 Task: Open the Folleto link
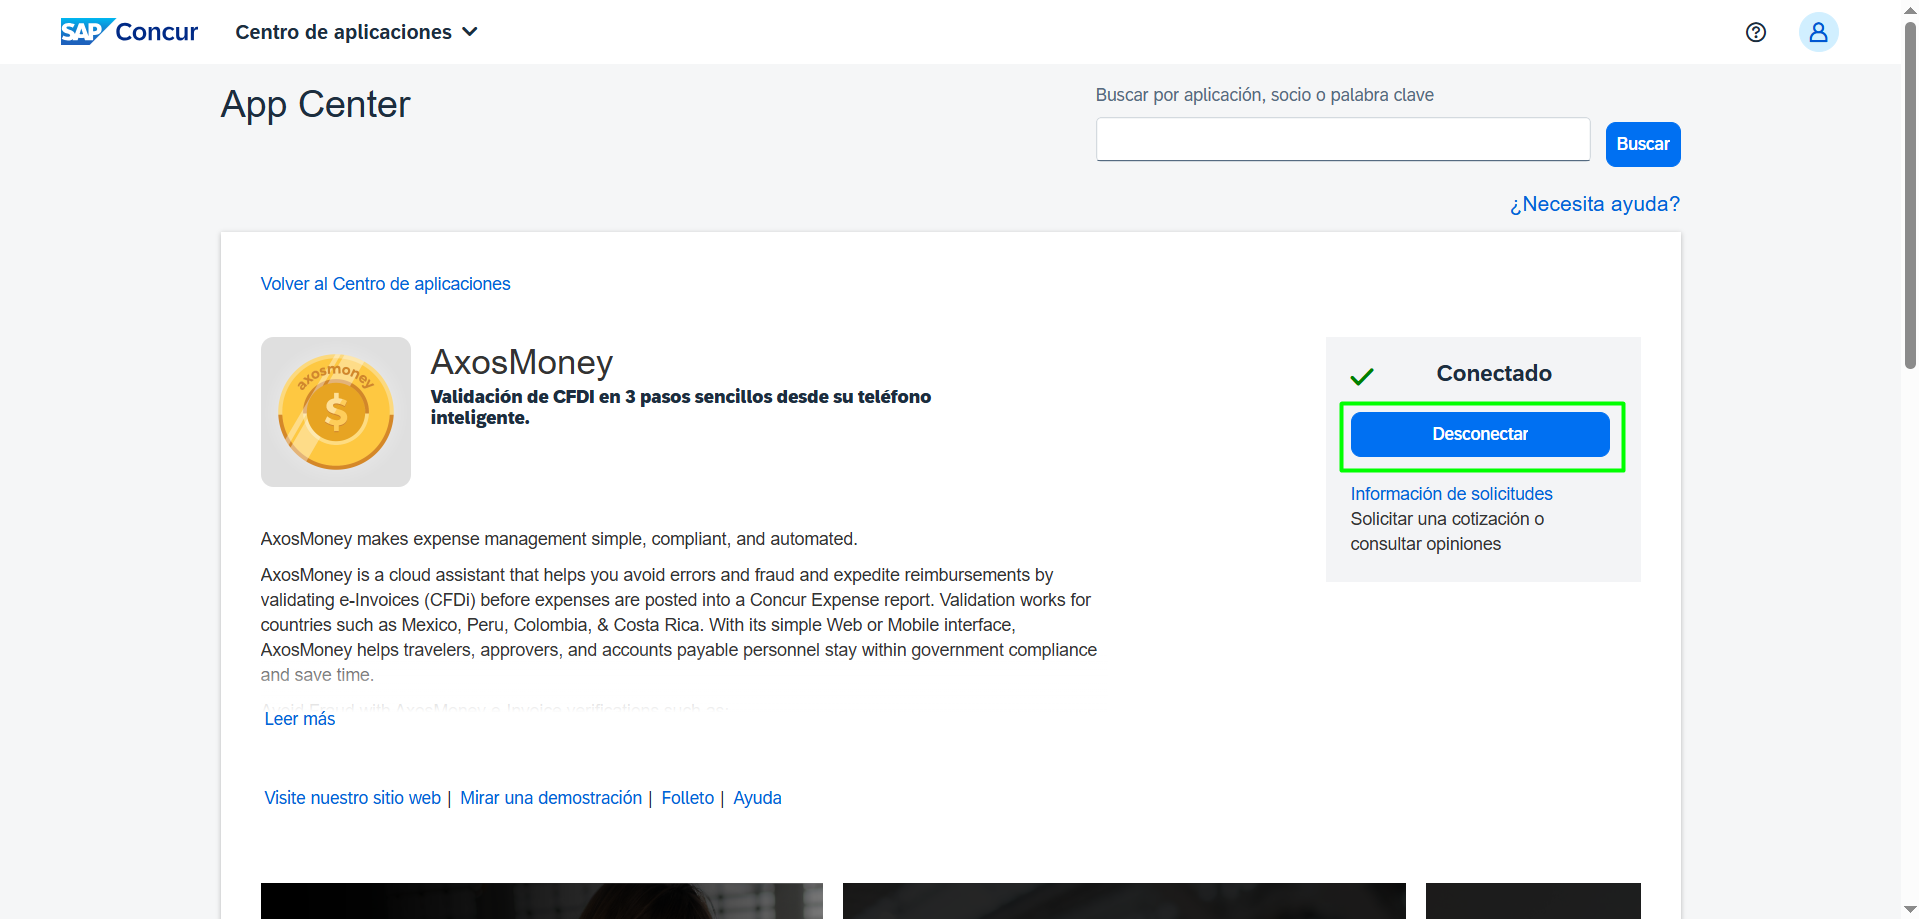(687, 798)
